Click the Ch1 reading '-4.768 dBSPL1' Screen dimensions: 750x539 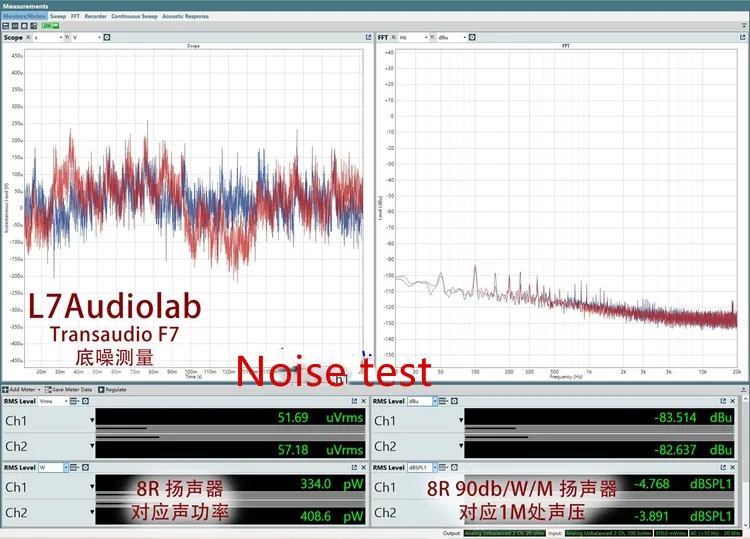[683, 484]
